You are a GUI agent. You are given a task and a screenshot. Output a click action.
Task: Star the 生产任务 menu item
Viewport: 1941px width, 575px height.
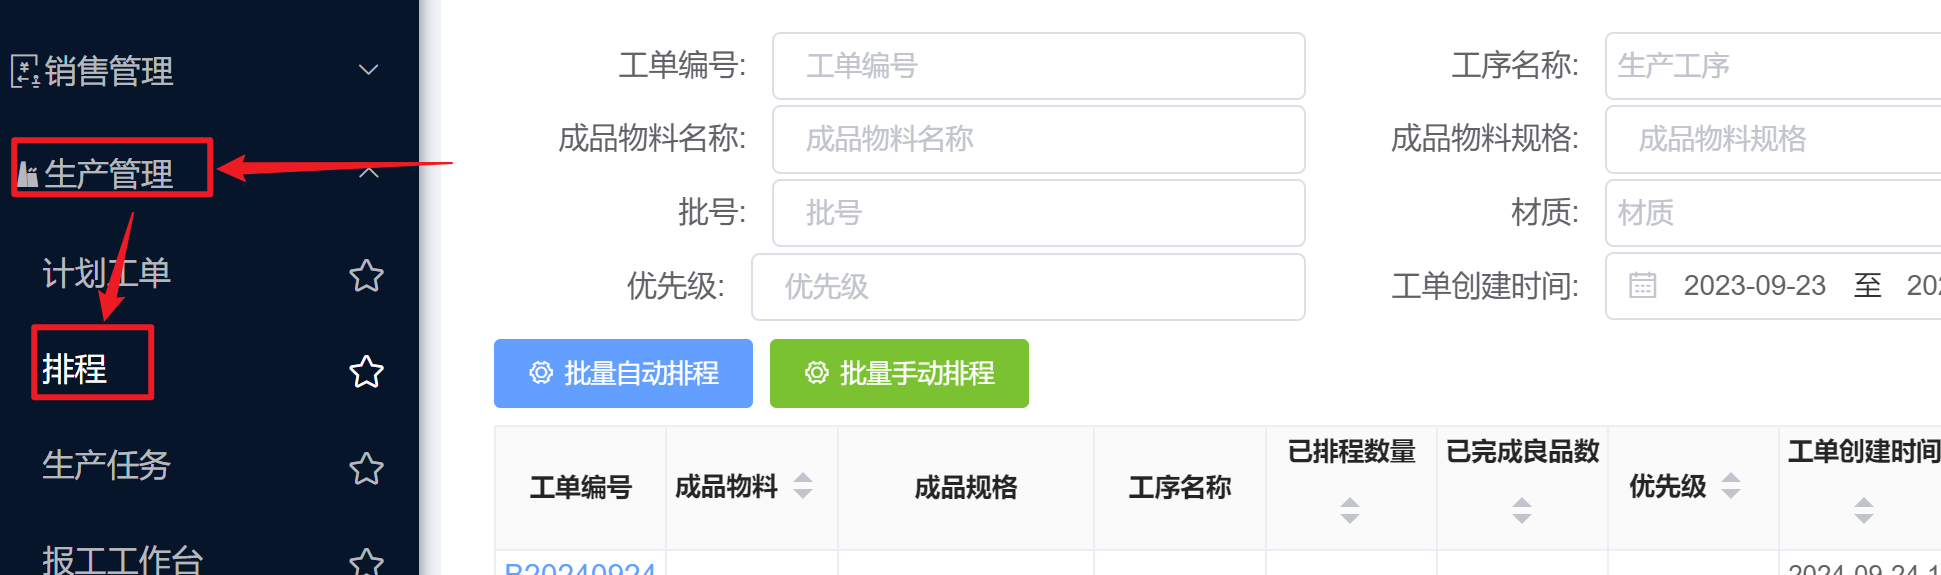366,467
